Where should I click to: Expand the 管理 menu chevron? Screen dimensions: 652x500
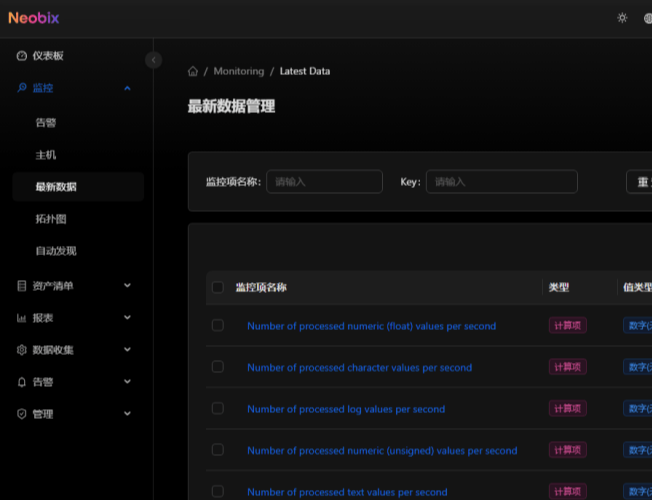pyautogui.click(x=127, y=413)
